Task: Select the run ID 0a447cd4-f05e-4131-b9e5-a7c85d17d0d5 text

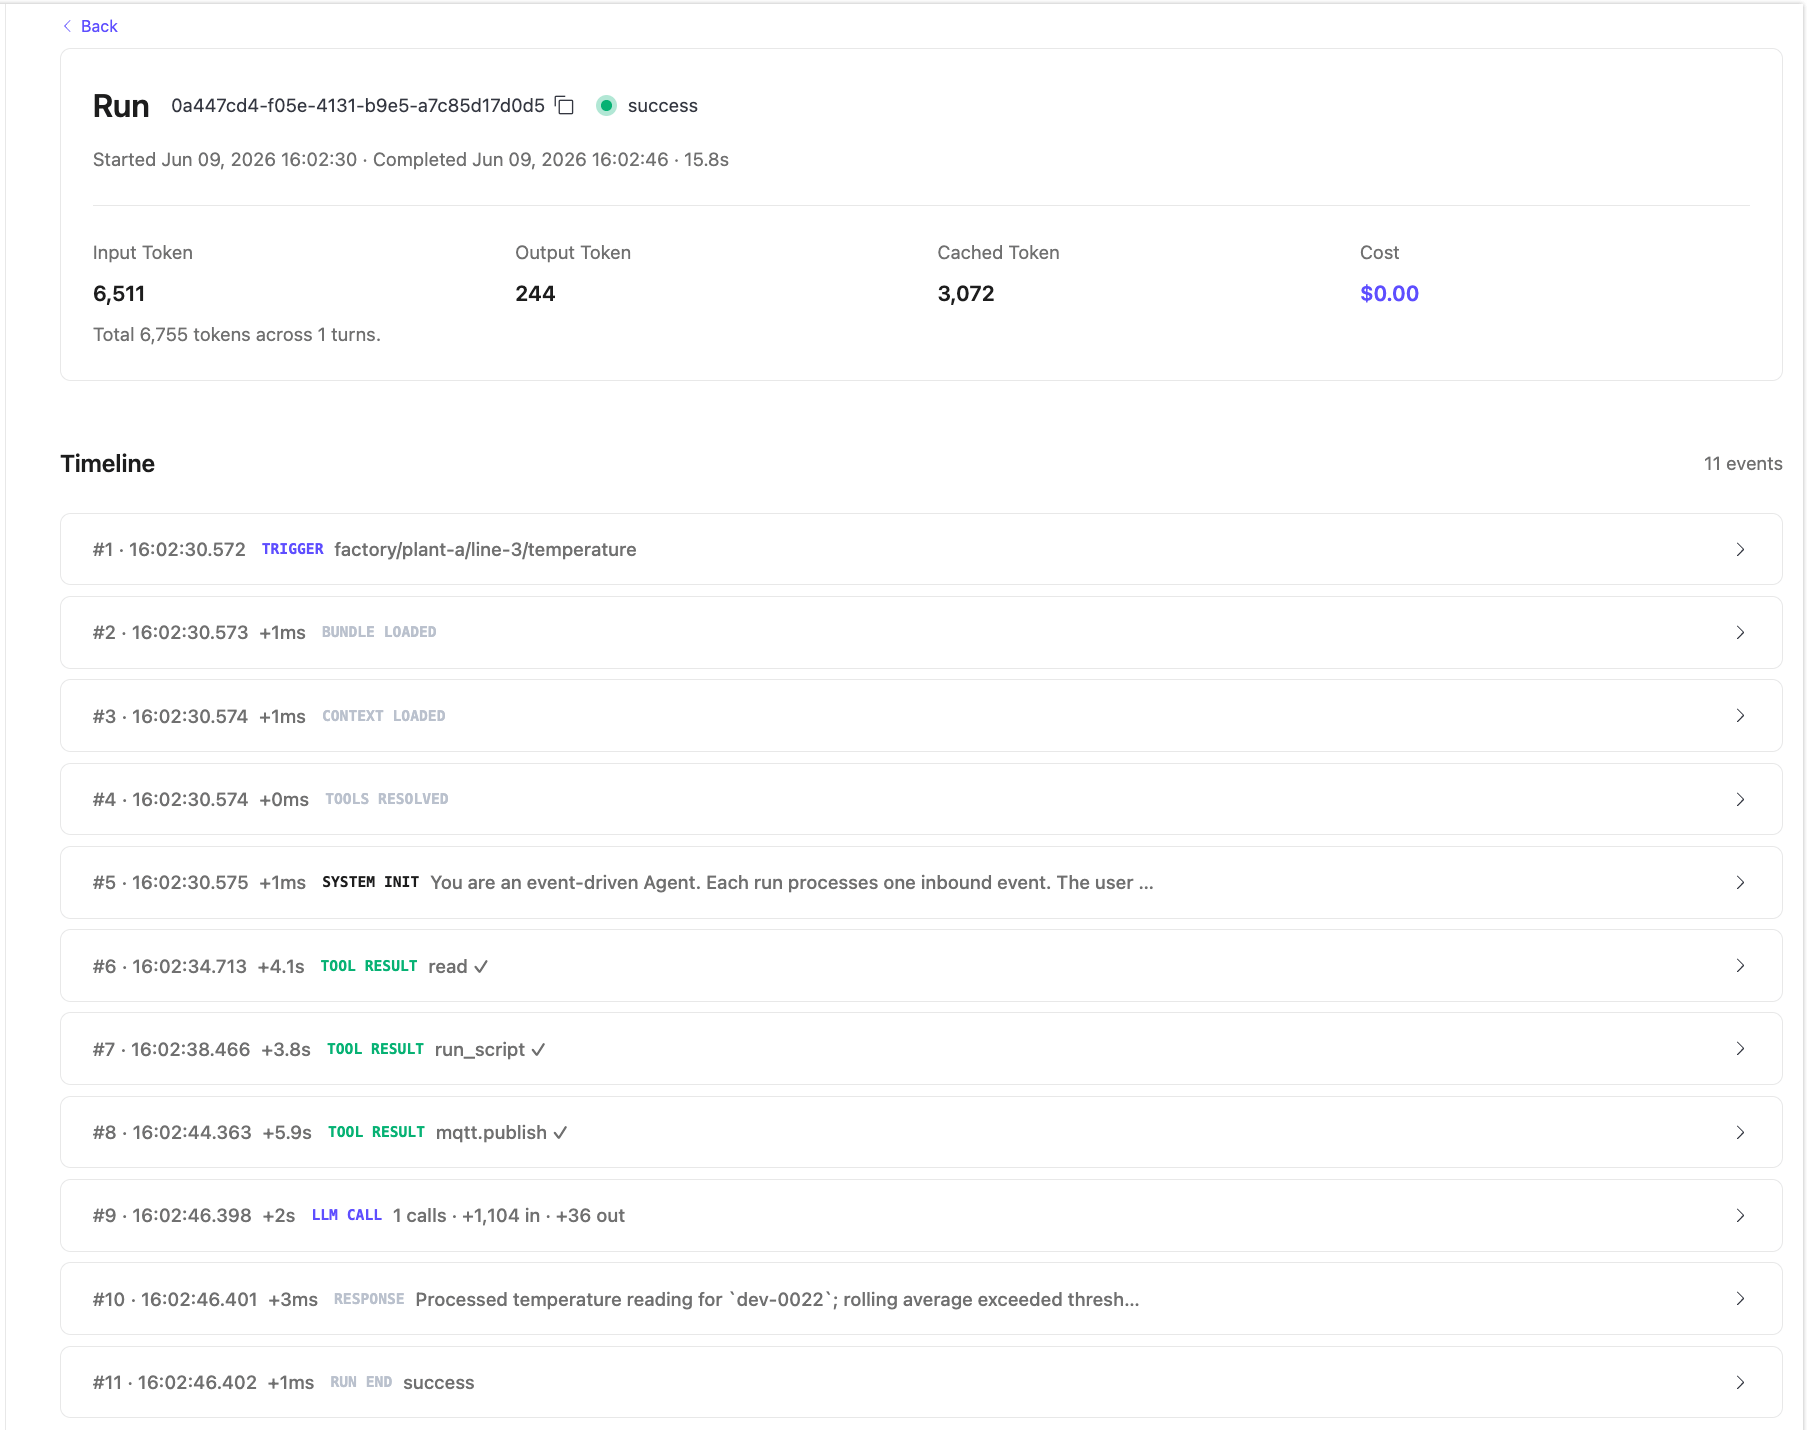Action: click(x=358, y=105)
